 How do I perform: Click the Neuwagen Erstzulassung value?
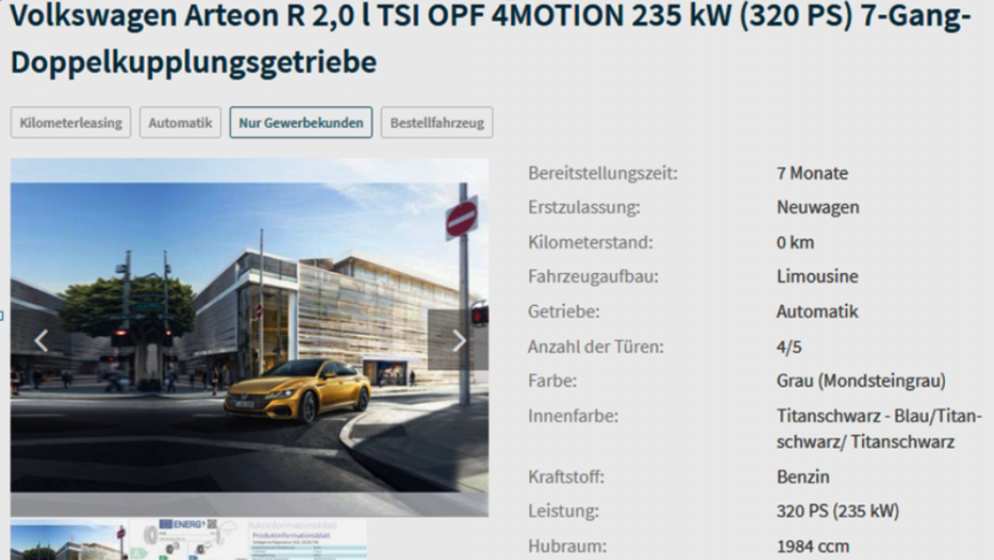point(818,207)
